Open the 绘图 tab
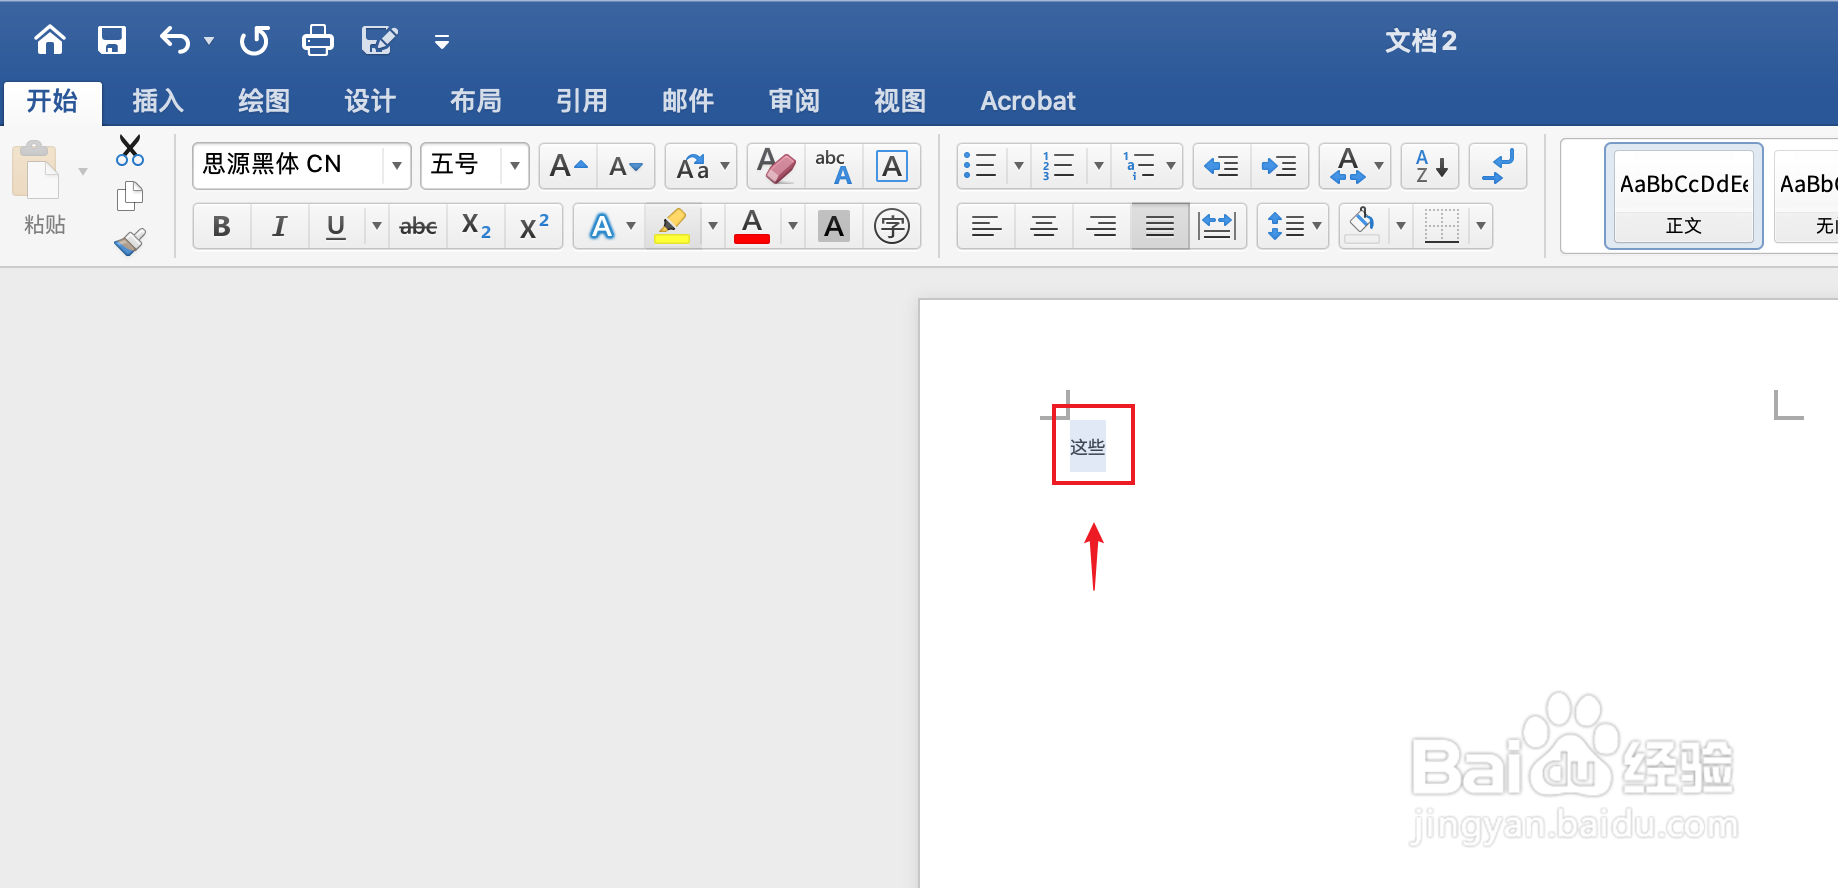 click(264, 101)
